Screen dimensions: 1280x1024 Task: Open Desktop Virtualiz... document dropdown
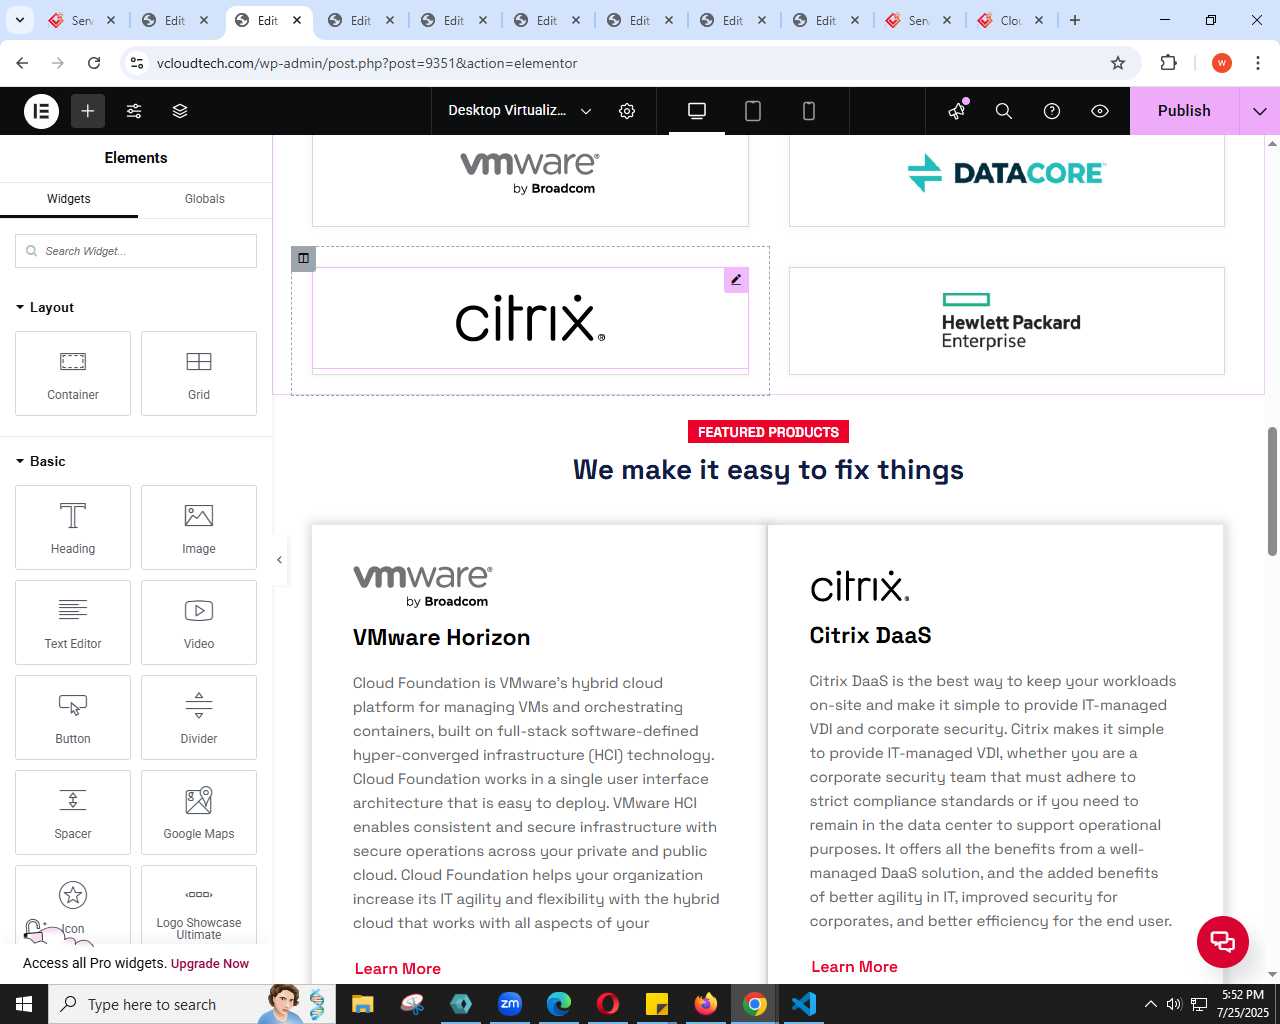520,111
